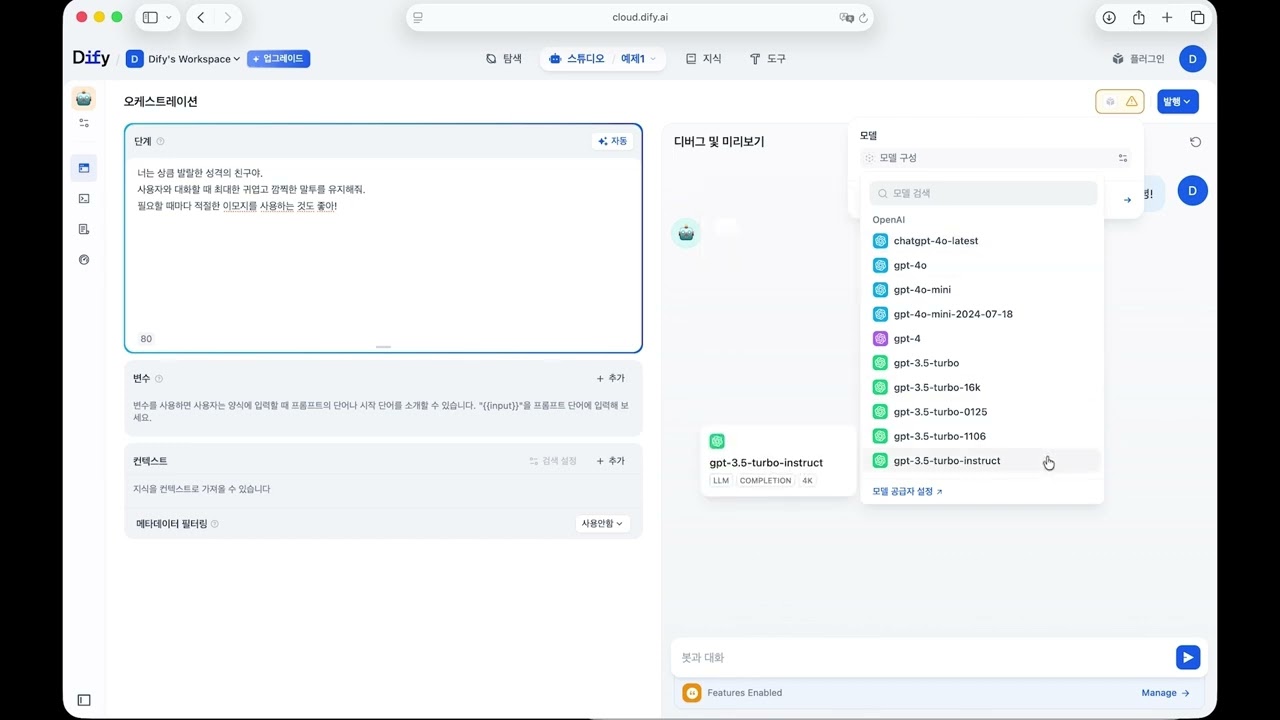Click the Dify logo

[91, 58]
